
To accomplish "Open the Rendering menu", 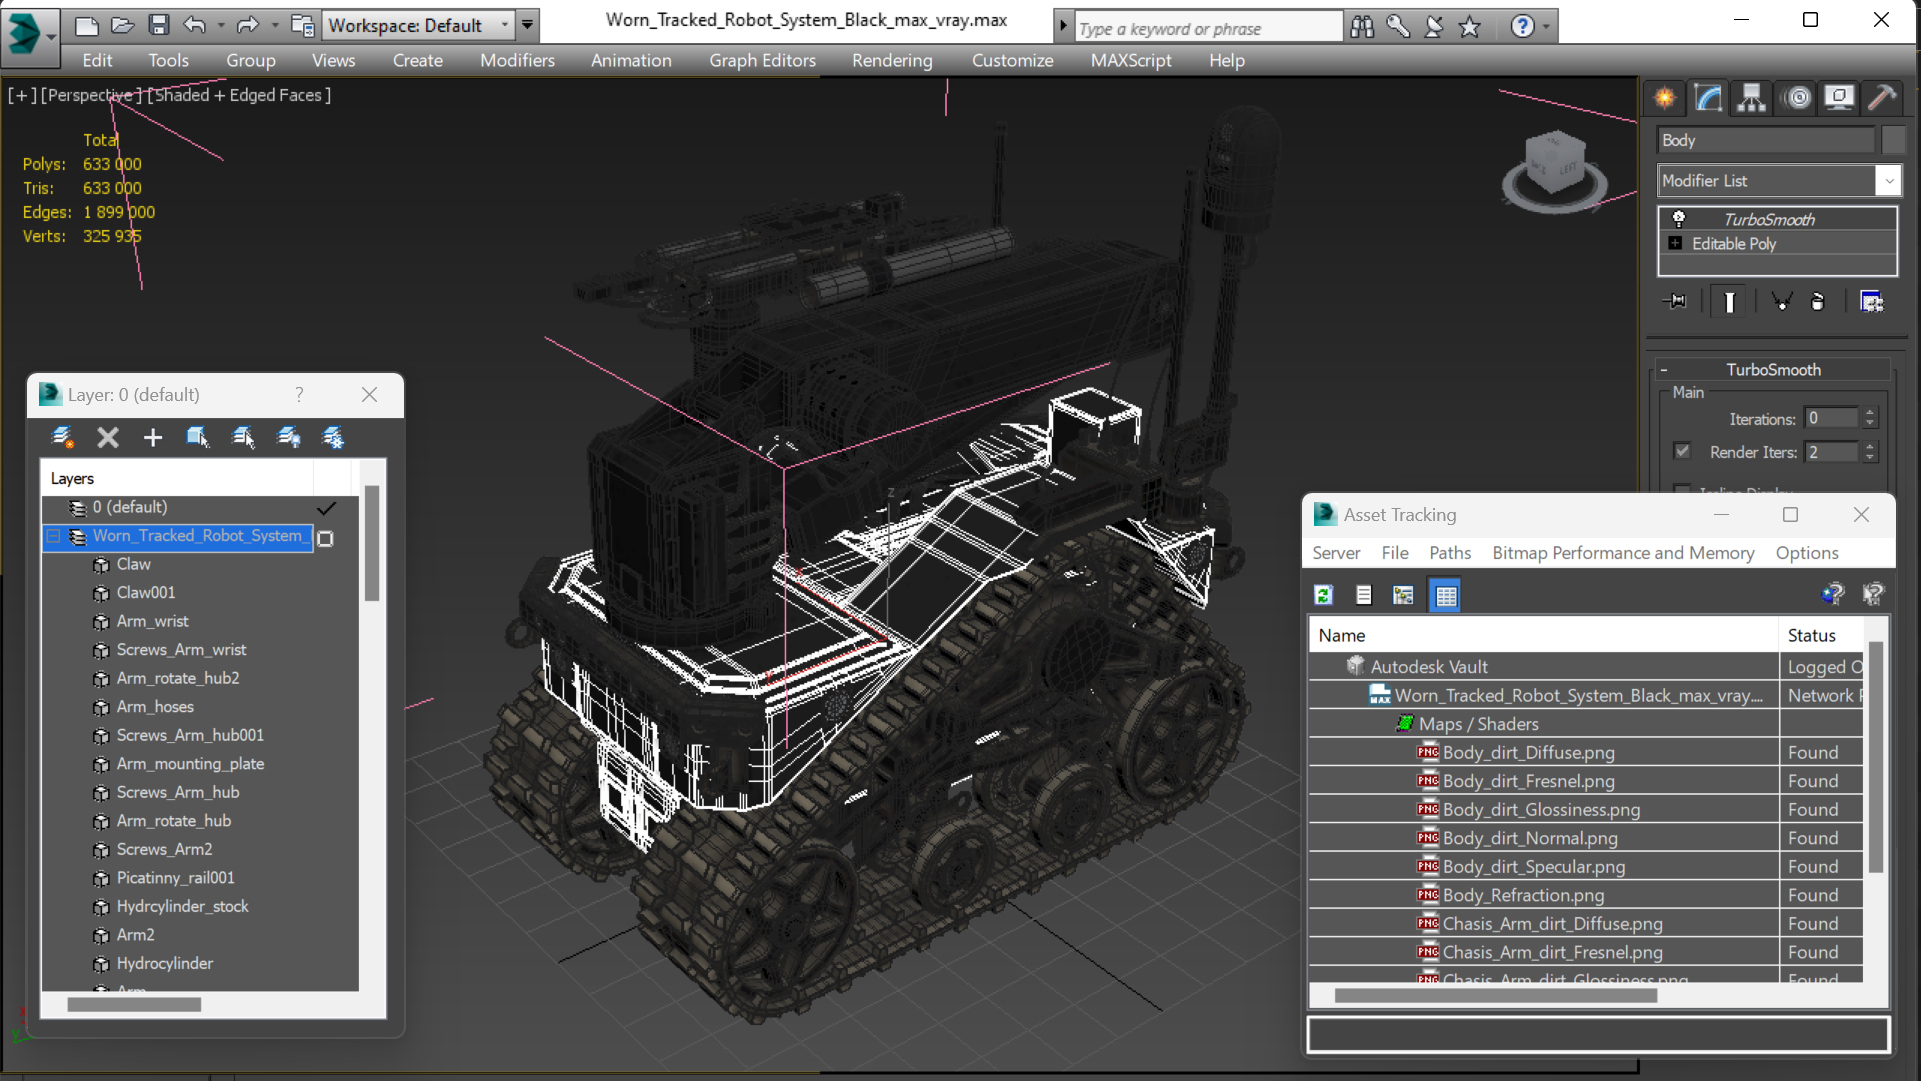I will pos(892,61).
